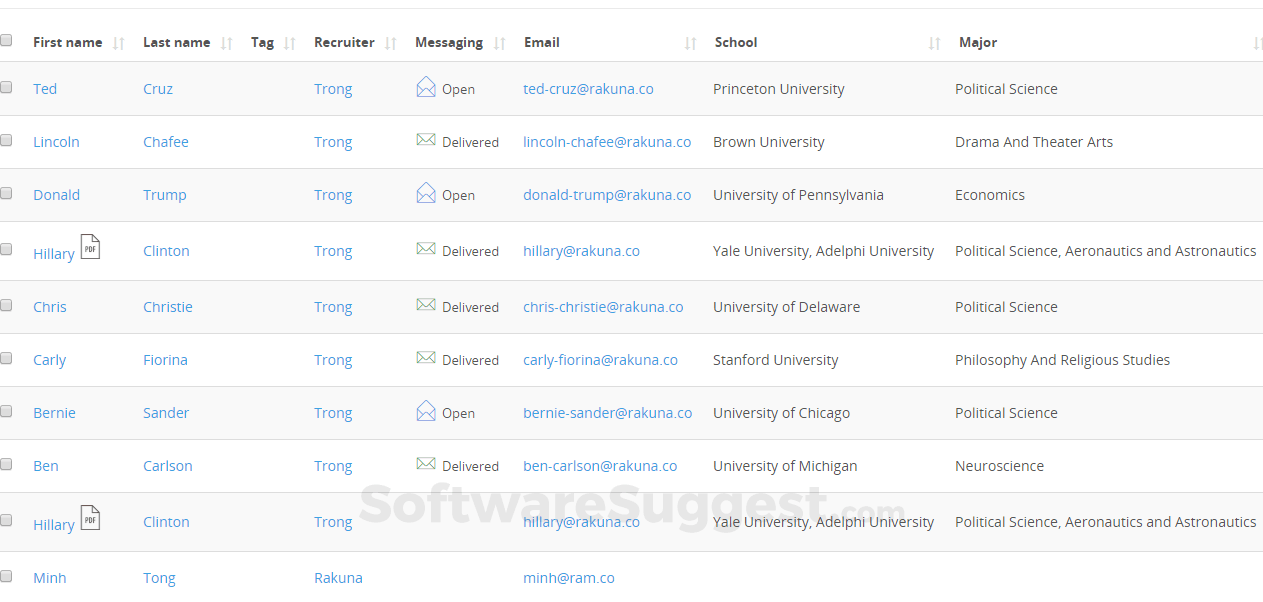Open the donald-trump@rakuna.co email link
The width and height of the screenshot is (1263, 602).
607,195
